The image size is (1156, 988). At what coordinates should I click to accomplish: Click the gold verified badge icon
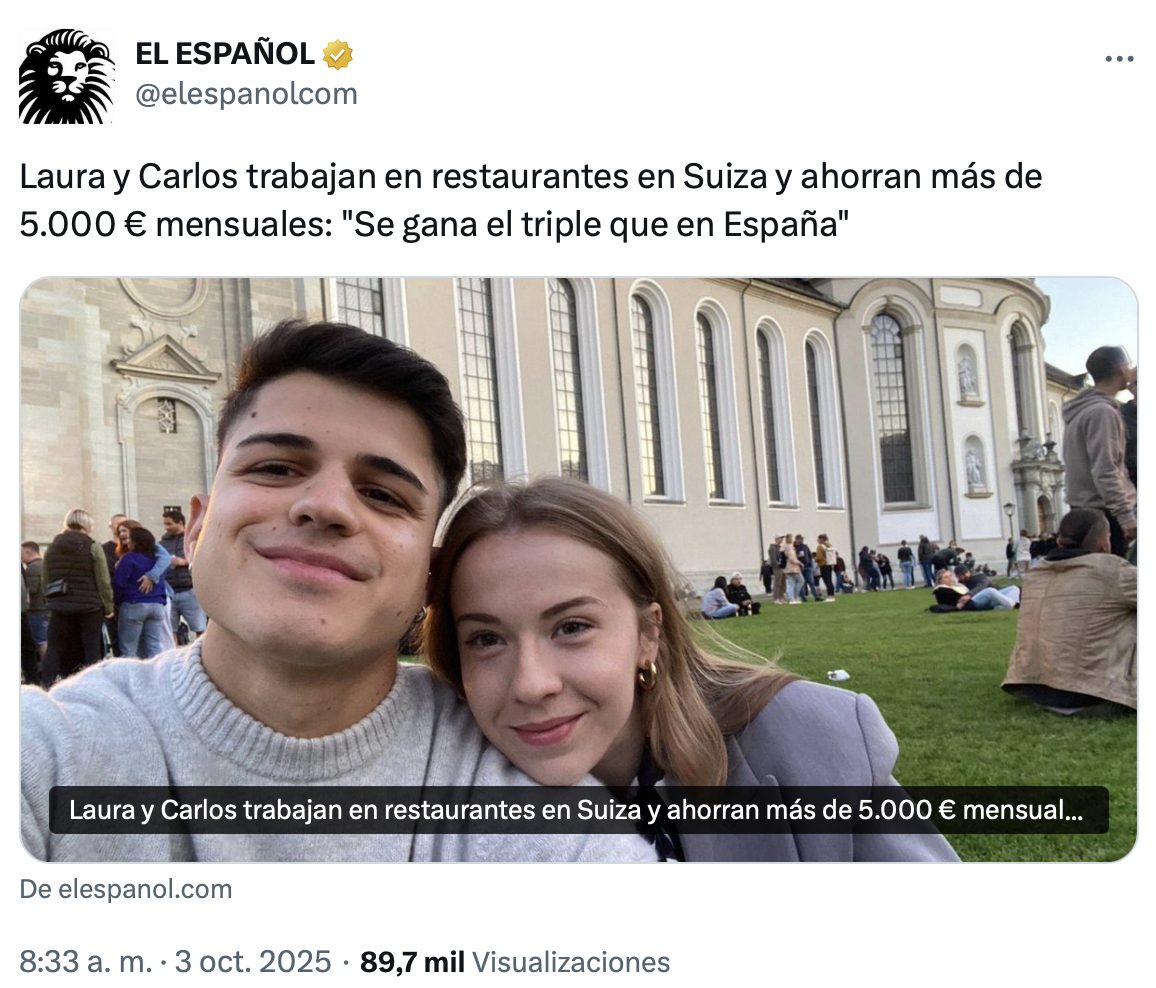click(x=338, y=55)
